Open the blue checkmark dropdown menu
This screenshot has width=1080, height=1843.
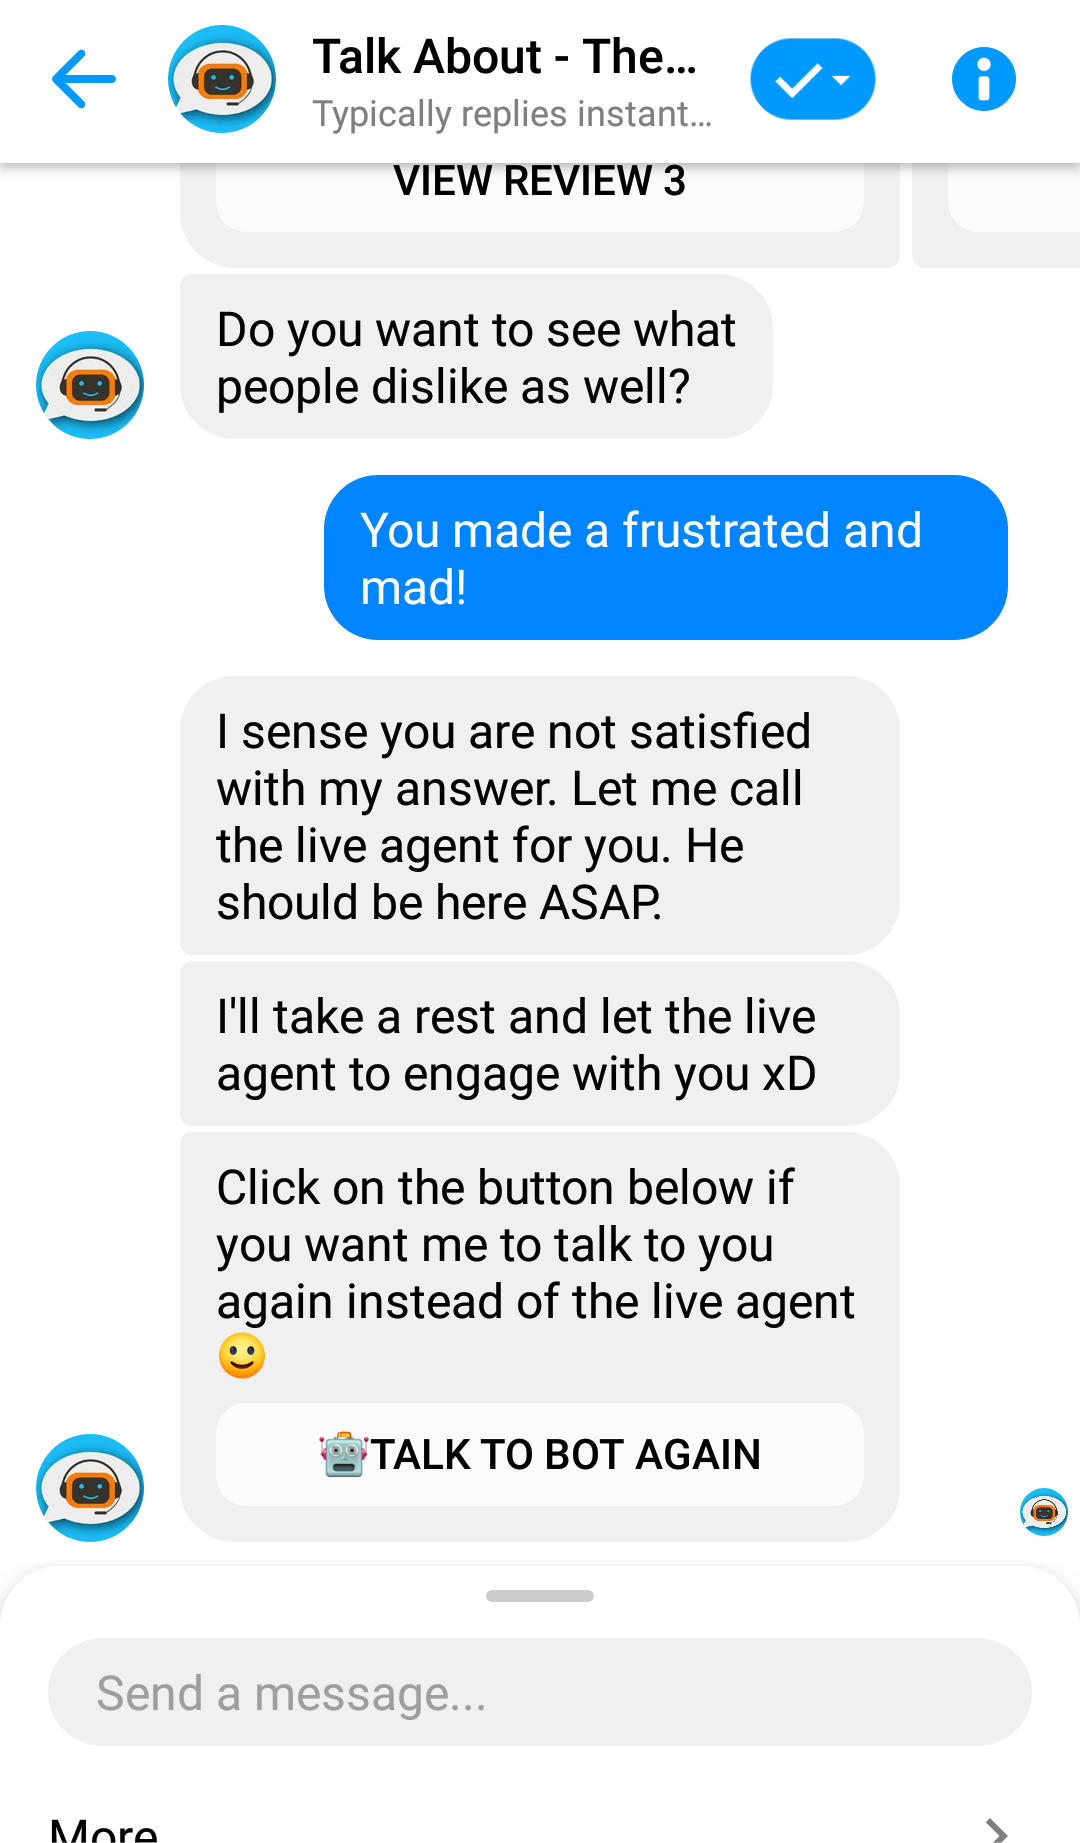pos(812,79)
